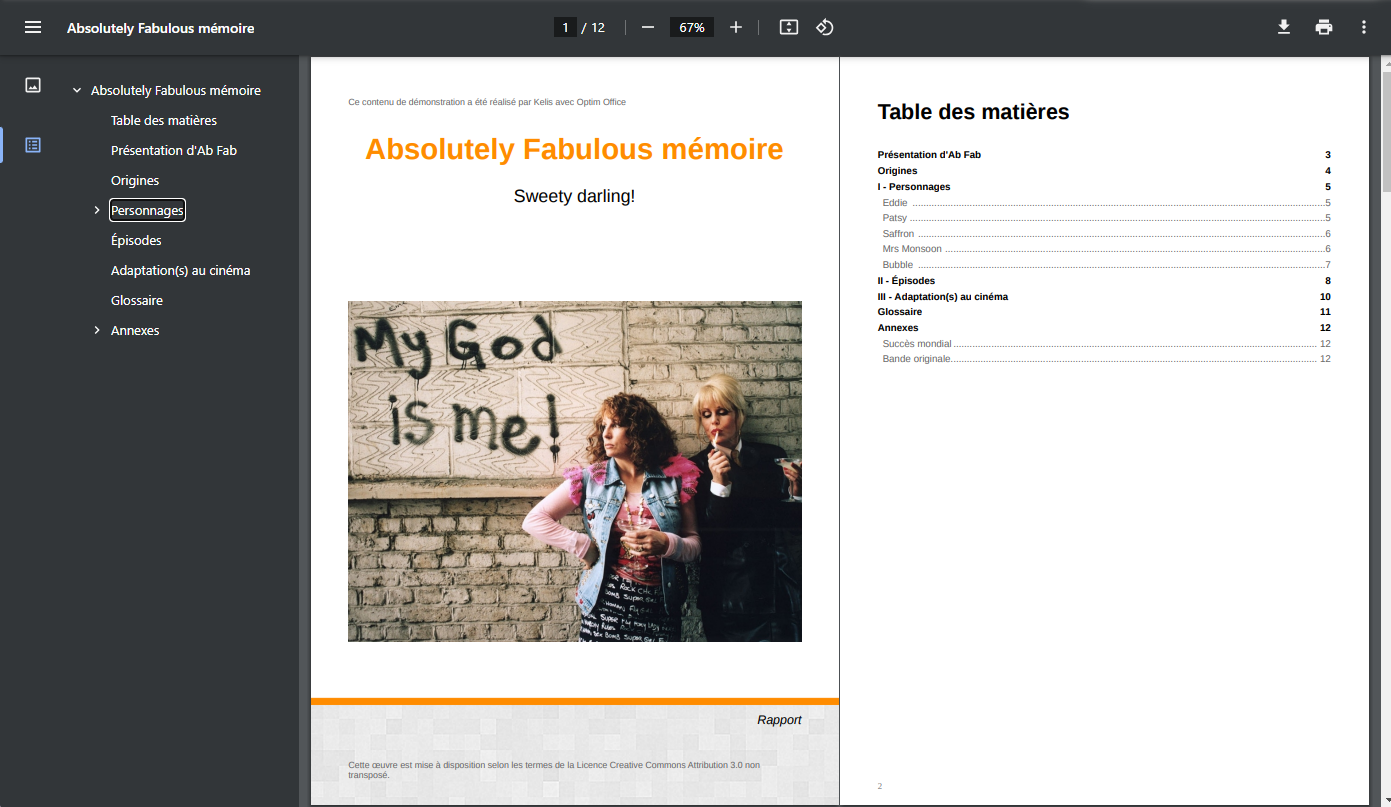
Task: Jump to Épisodes in the outline
Action: (x=136, y=241)
